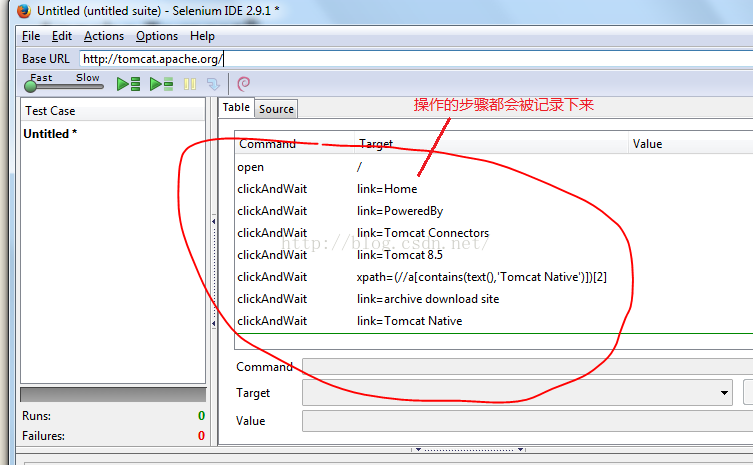
Task: Click the Runs count value
Action: tap(201, 416)
